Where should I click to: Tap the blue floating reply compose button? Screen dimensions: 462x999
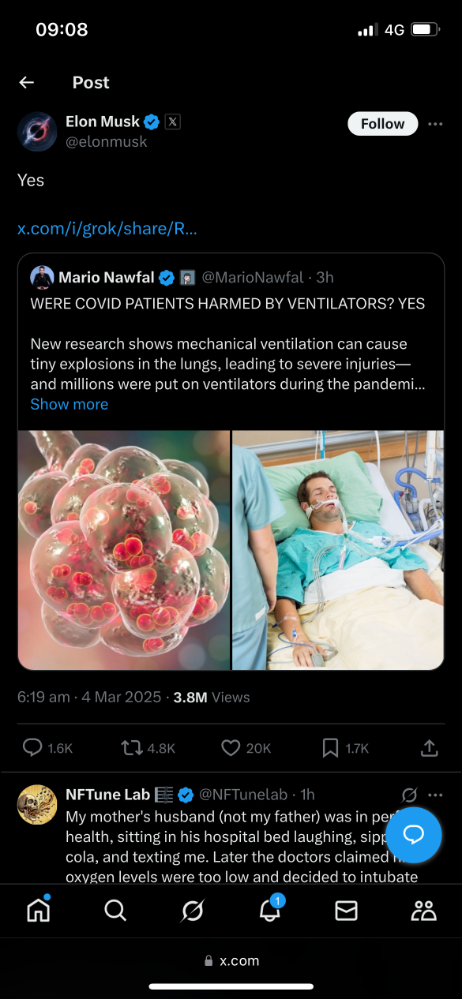coord(414,835)
